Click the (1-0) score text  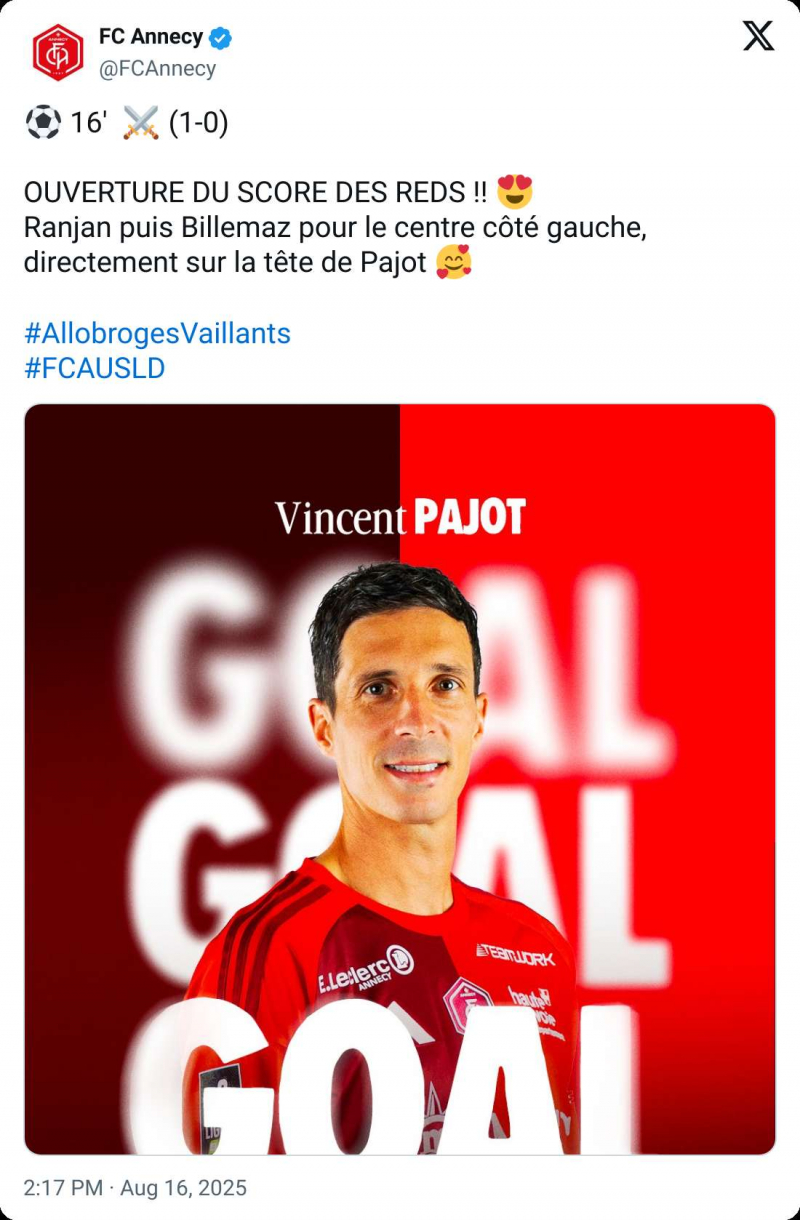(x=198, y=123)
